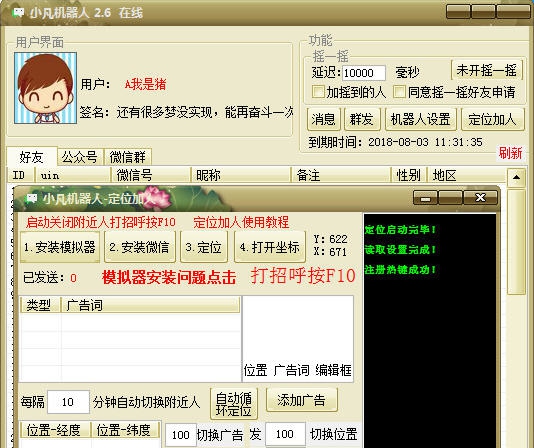Click the 延迟 milliseconds input field

point(363,73)
